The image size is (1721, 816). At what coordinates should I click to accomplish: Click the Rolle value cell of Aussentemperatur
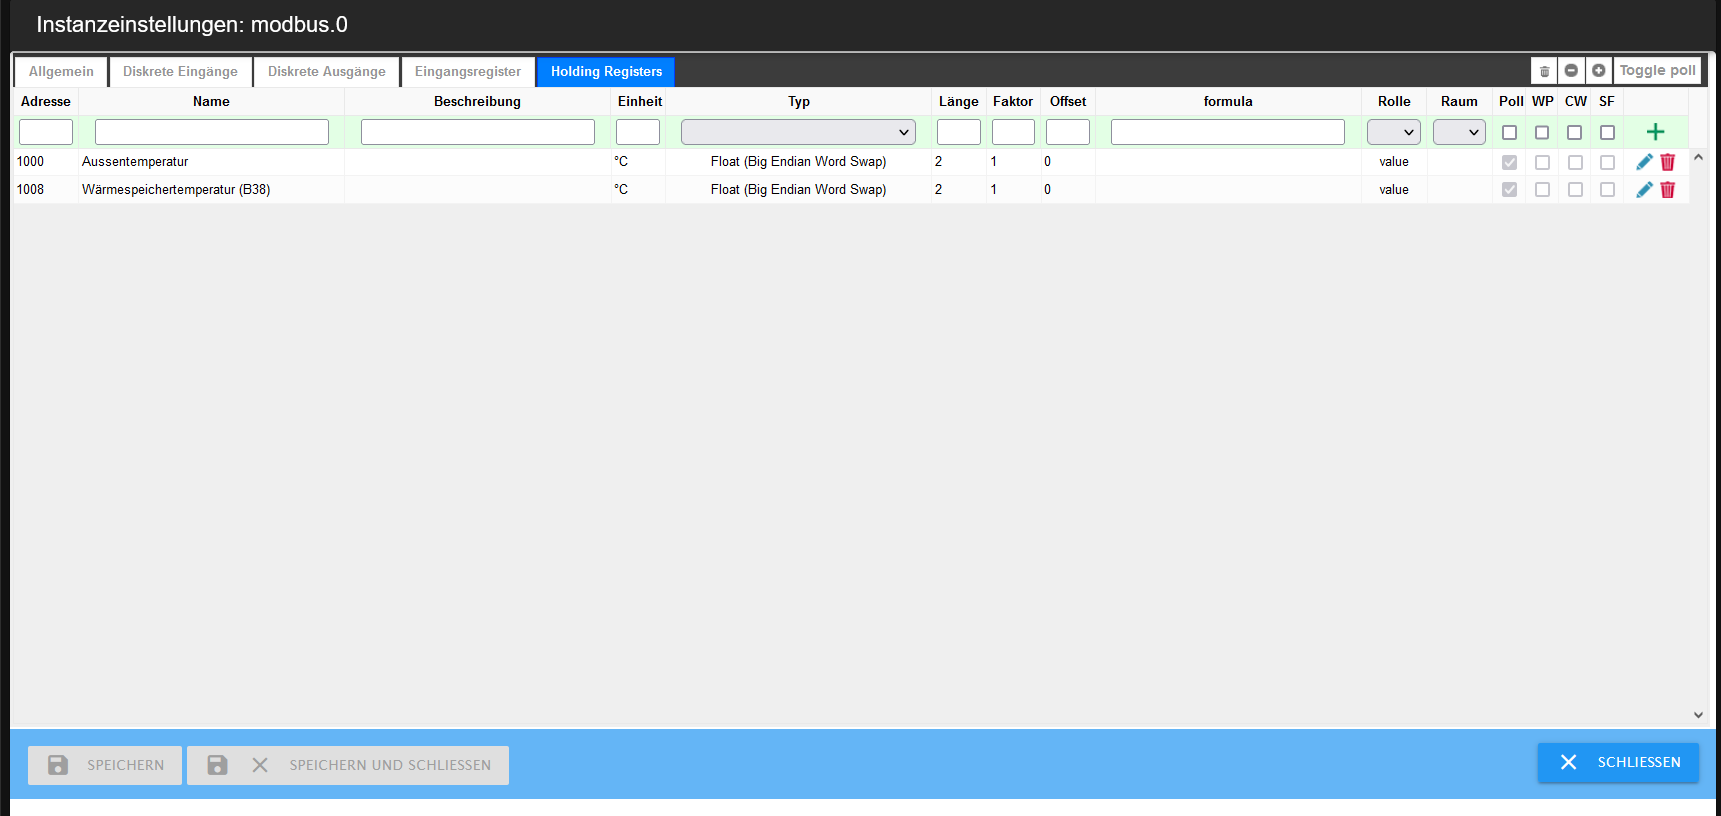tap(1394, 162)
